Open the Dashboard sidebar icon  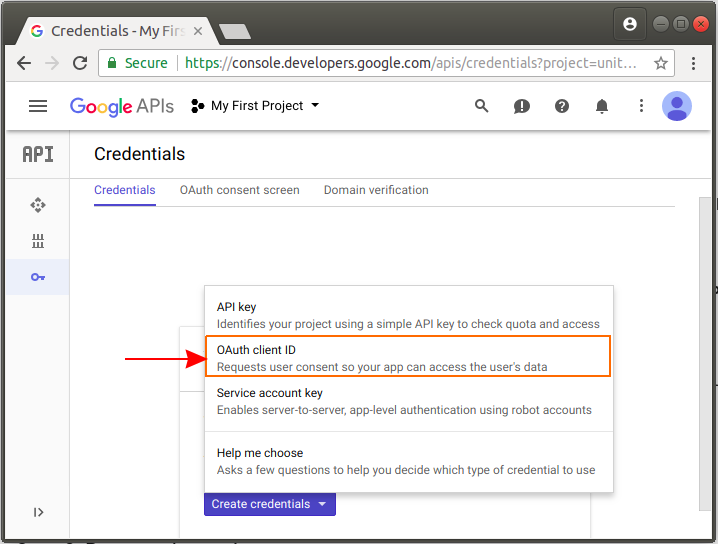pos(38,205)
